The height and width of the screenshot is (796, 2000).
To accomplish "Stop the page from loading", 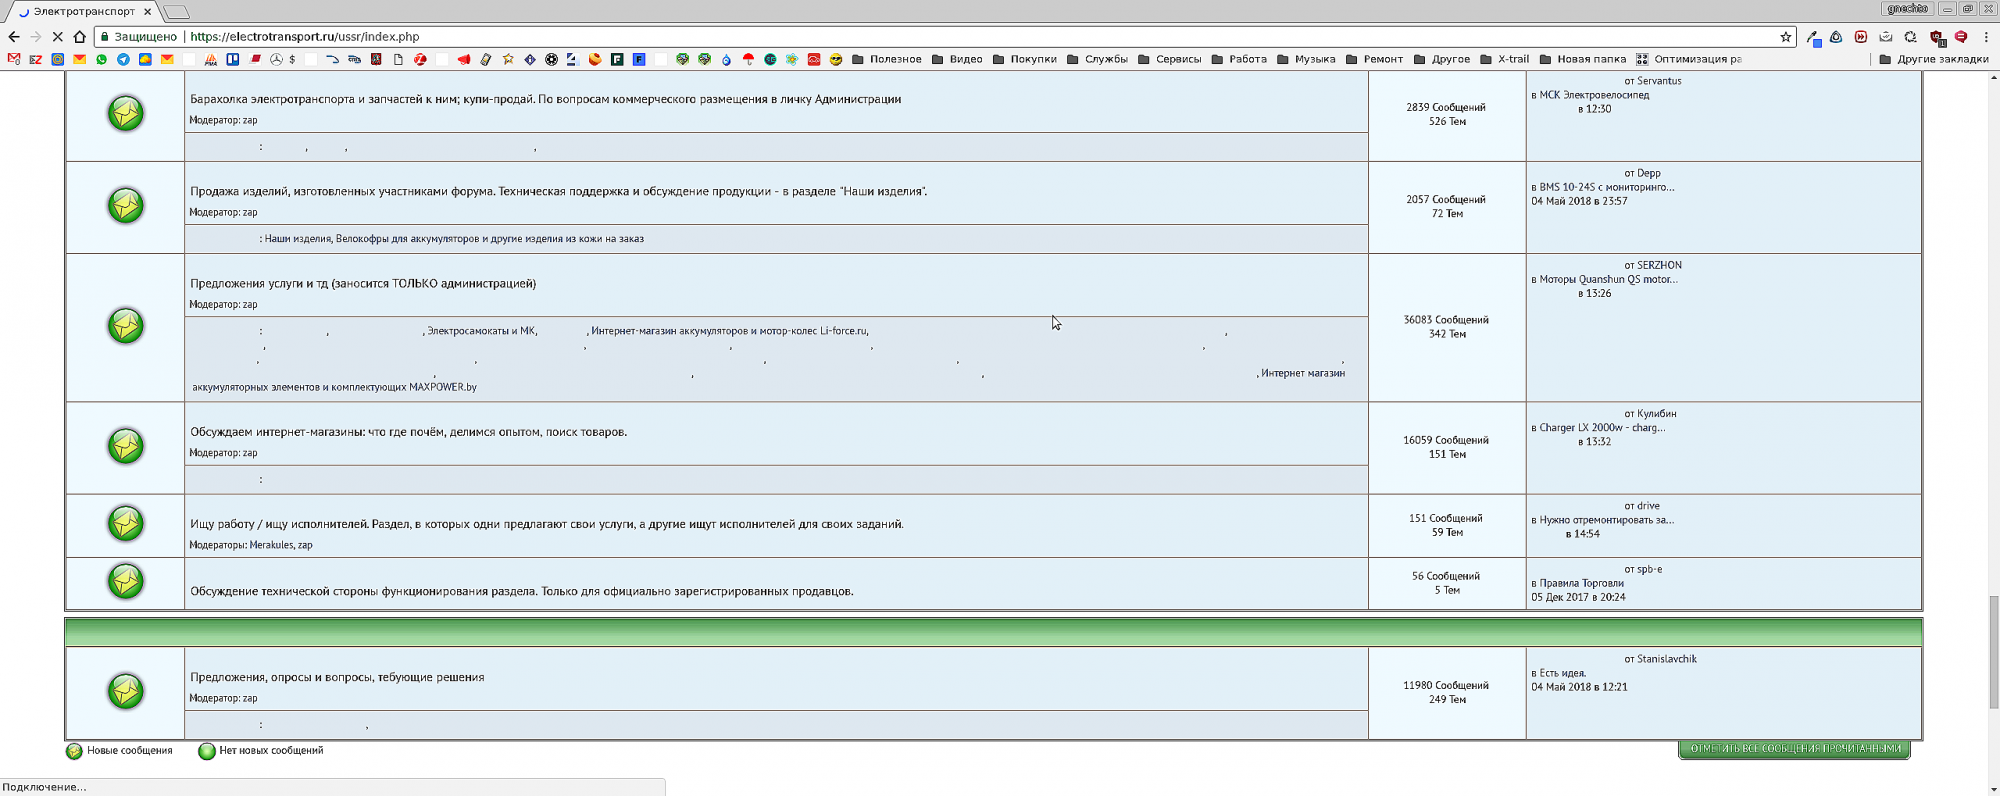I will [57, 37].
